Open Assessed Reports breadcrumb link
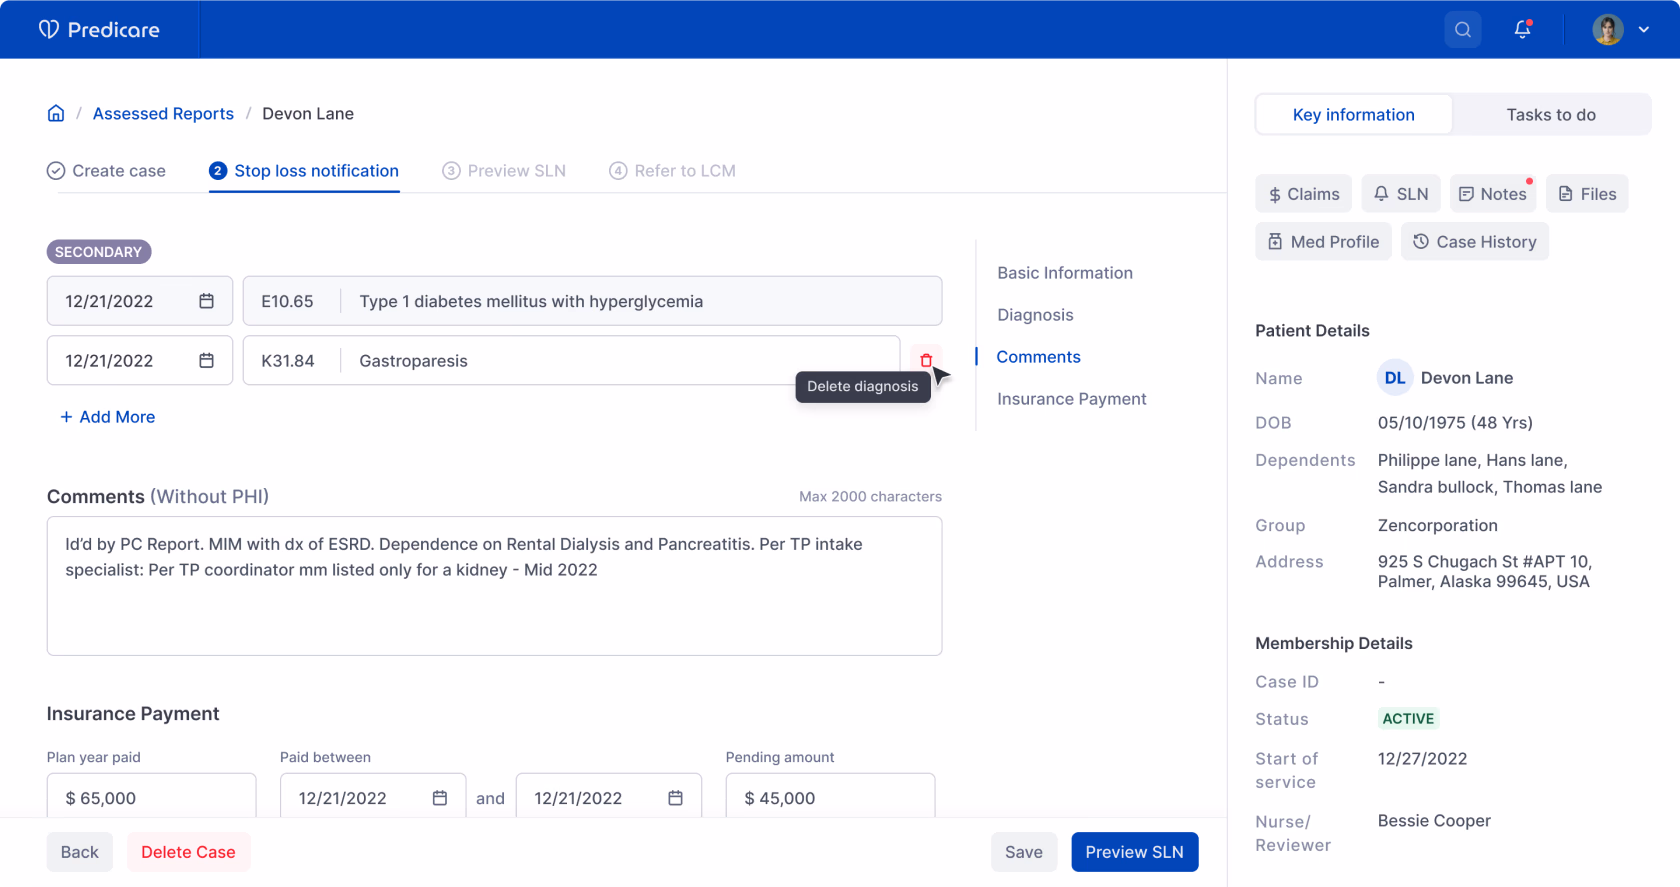This screenshot has height=887, width=1680. point(163,114)
